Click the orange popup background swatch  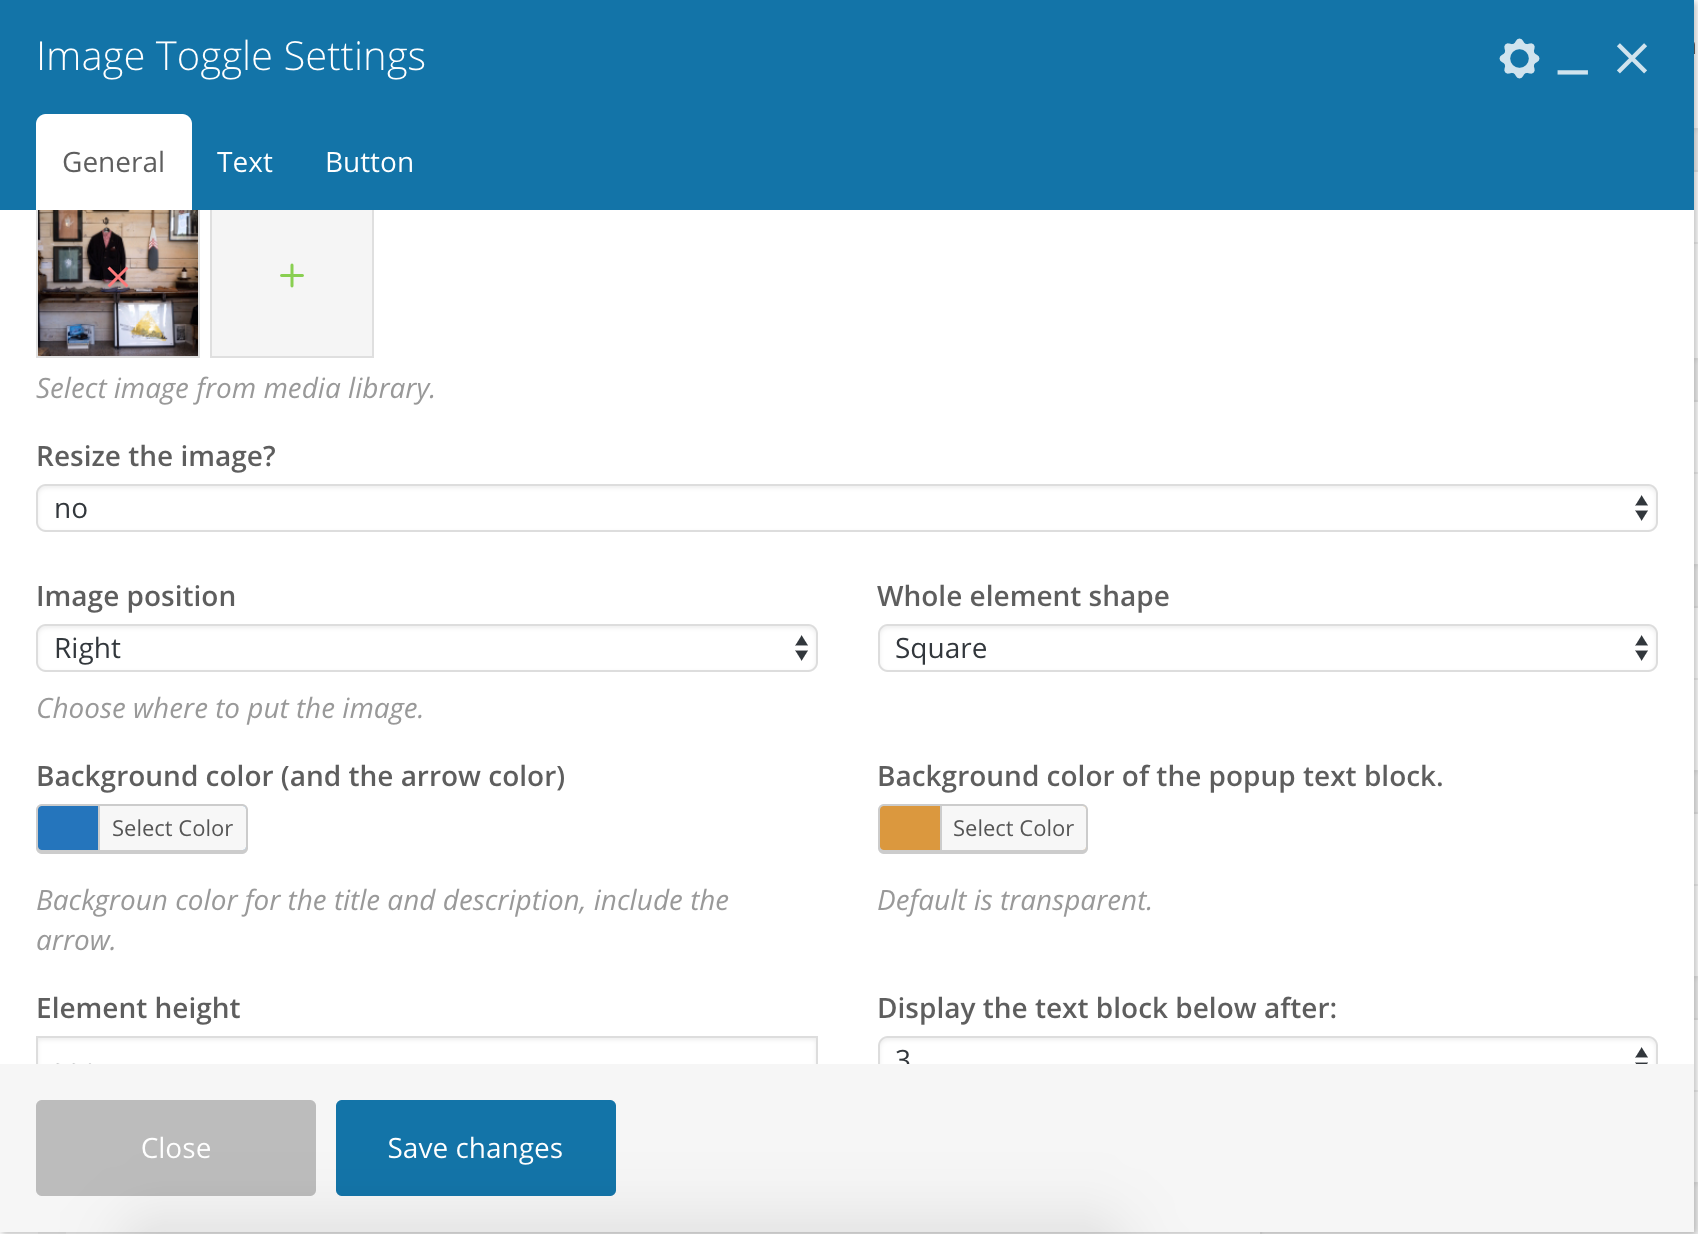[909, 828]
